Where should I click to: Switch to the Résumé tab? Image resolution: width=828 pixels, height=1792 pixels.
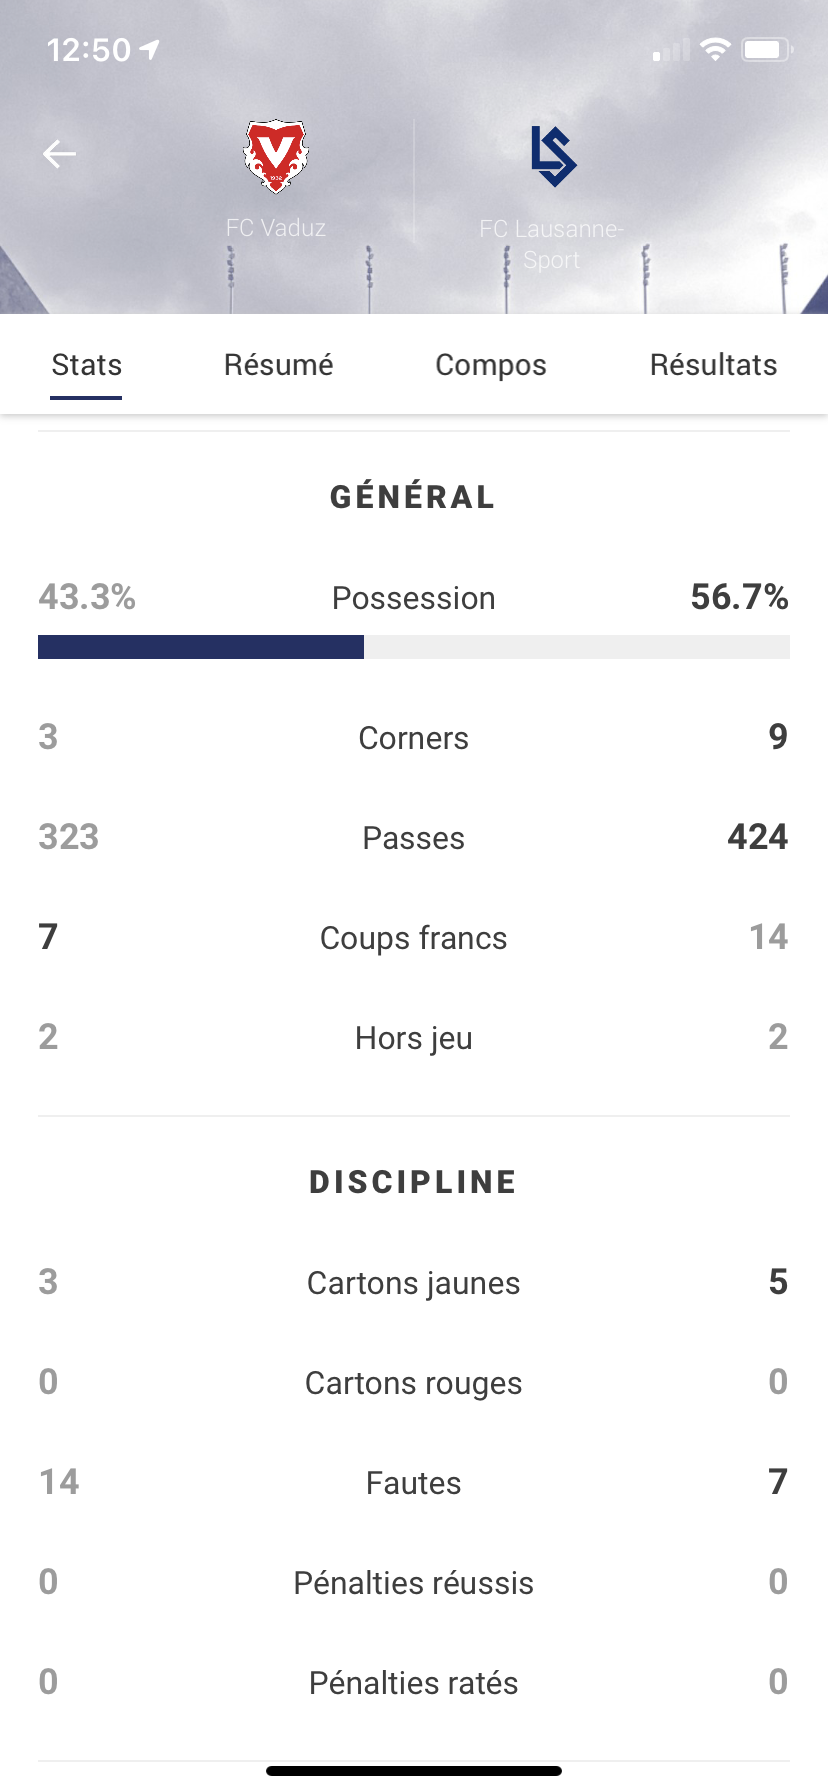(278, 365)
